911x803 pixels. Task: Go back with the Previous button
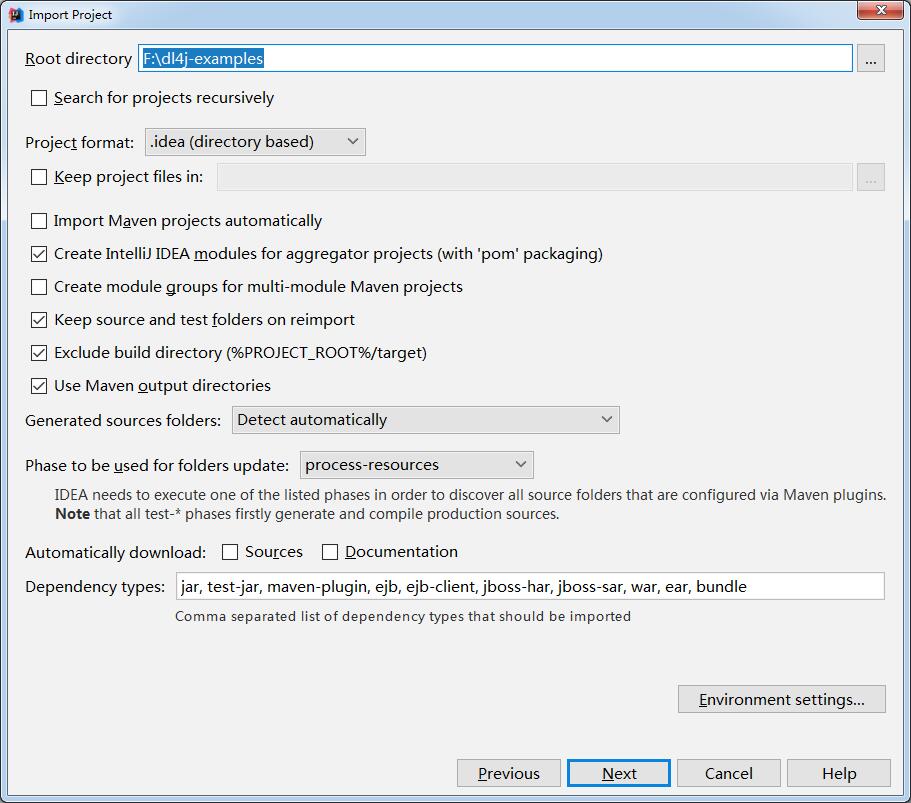[x=508, y=773]
